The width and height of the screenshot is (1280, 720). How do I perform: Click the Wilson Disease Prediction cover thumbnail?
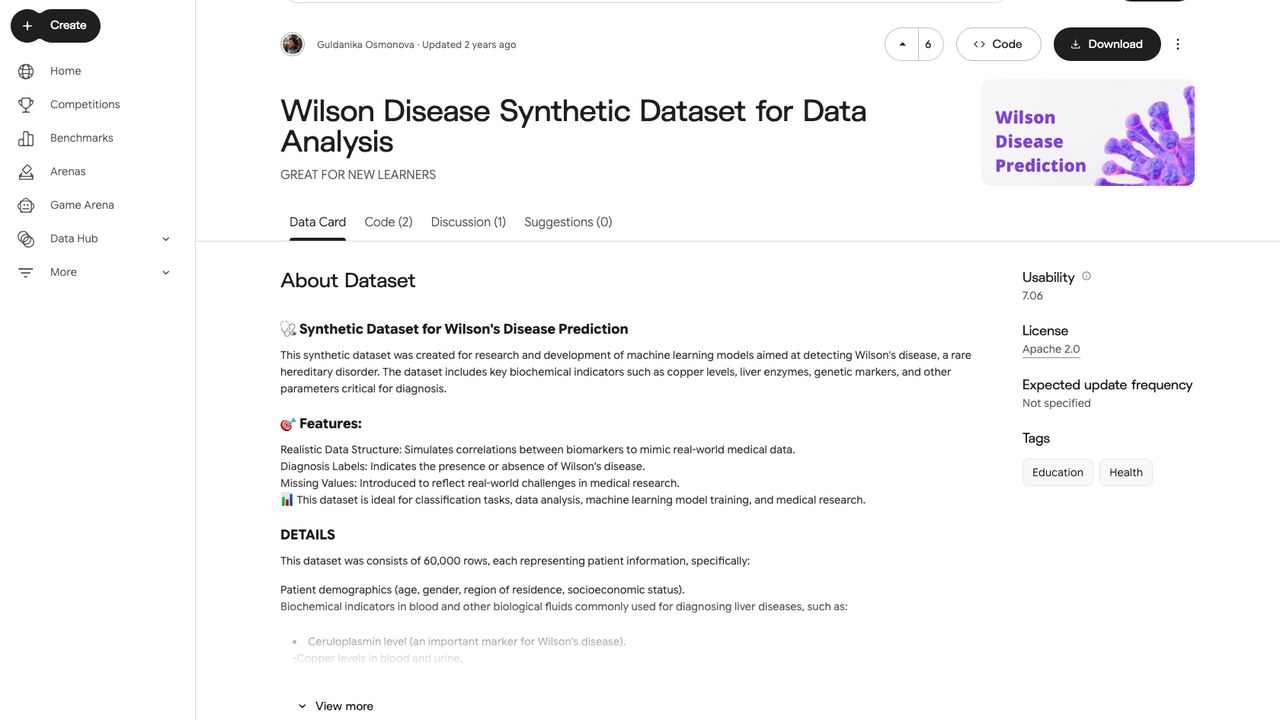1088,133
